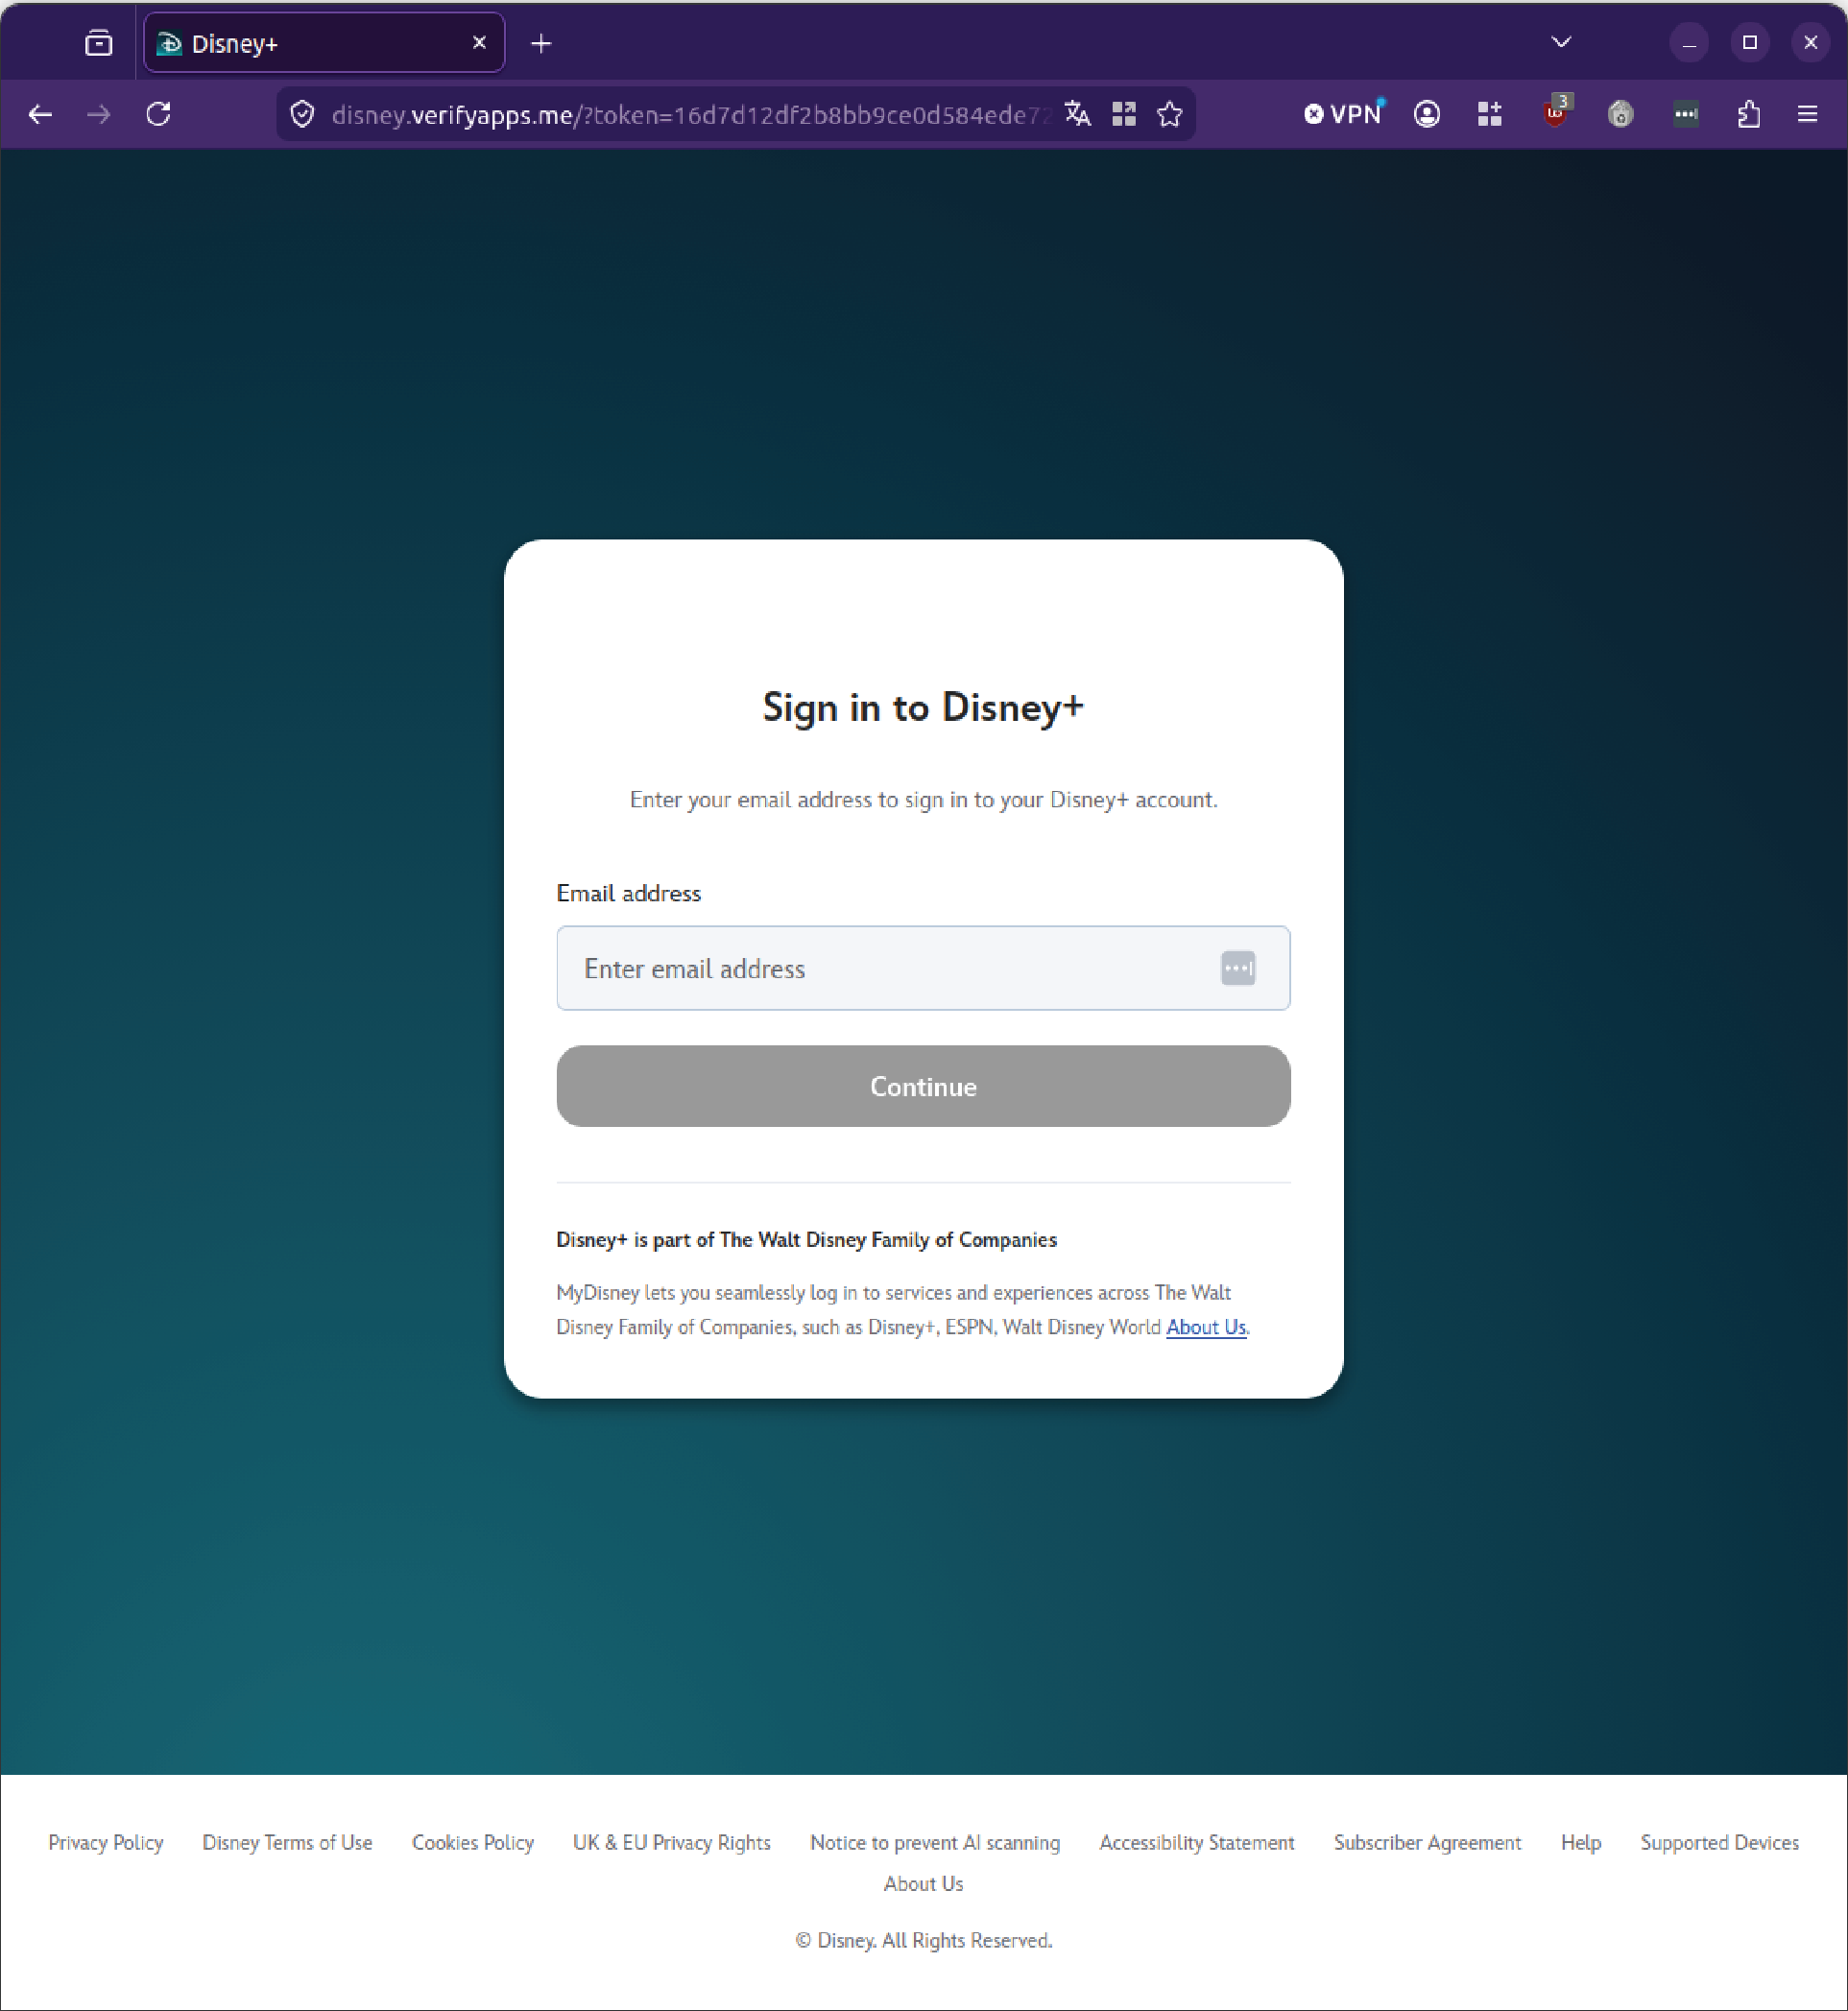Open the extensions puzzle menu
This screenshot has width=1848, height=2011.
[x=1748, y=114]
